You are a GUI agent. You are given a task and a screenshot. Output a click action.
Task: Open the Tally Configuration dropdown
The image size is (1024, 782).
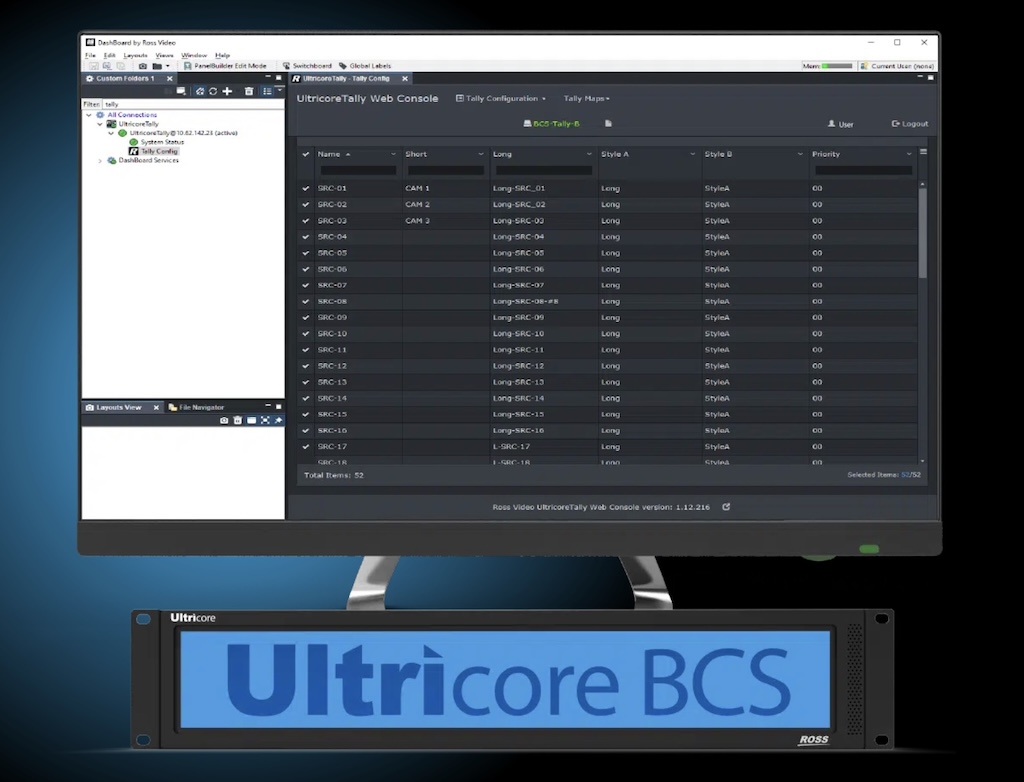click(500, 99)
